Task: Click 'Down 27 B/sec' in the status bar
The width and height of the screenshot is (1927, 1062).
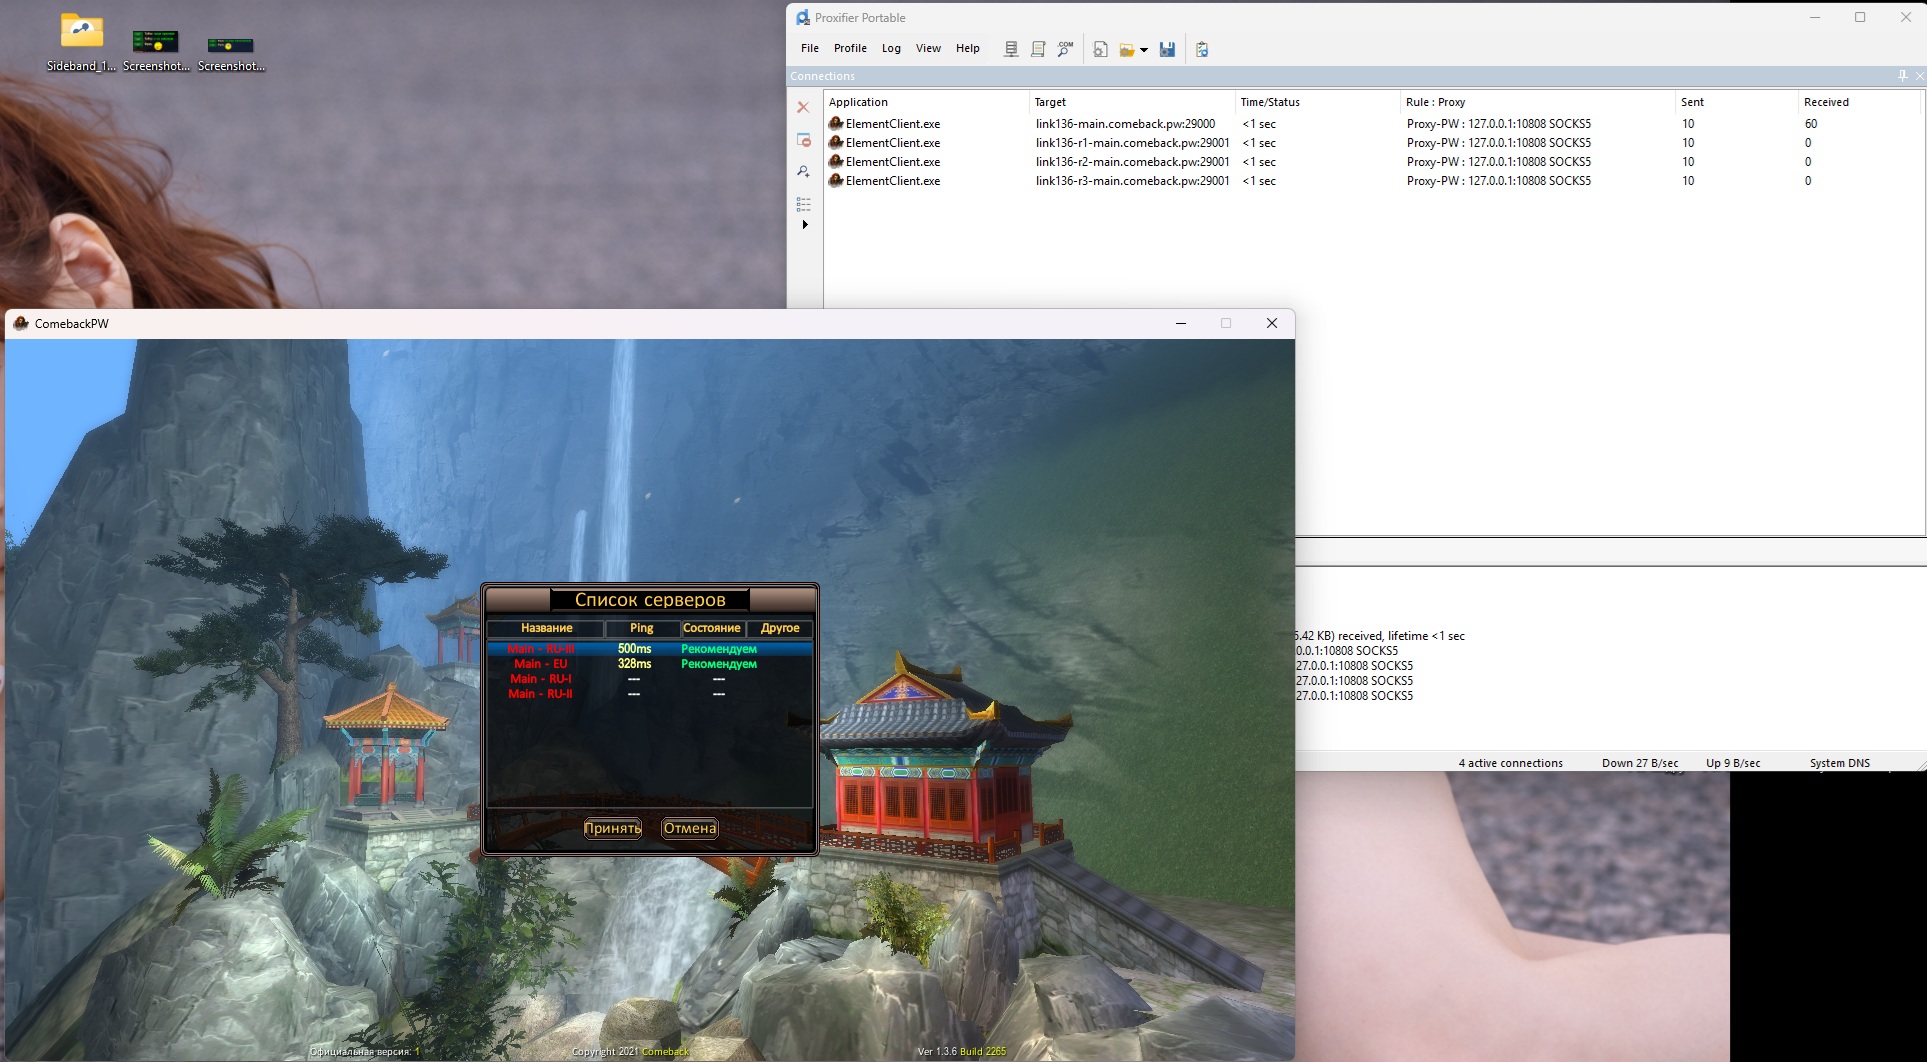Action: pyautogui.click(x=1640, y=763)
